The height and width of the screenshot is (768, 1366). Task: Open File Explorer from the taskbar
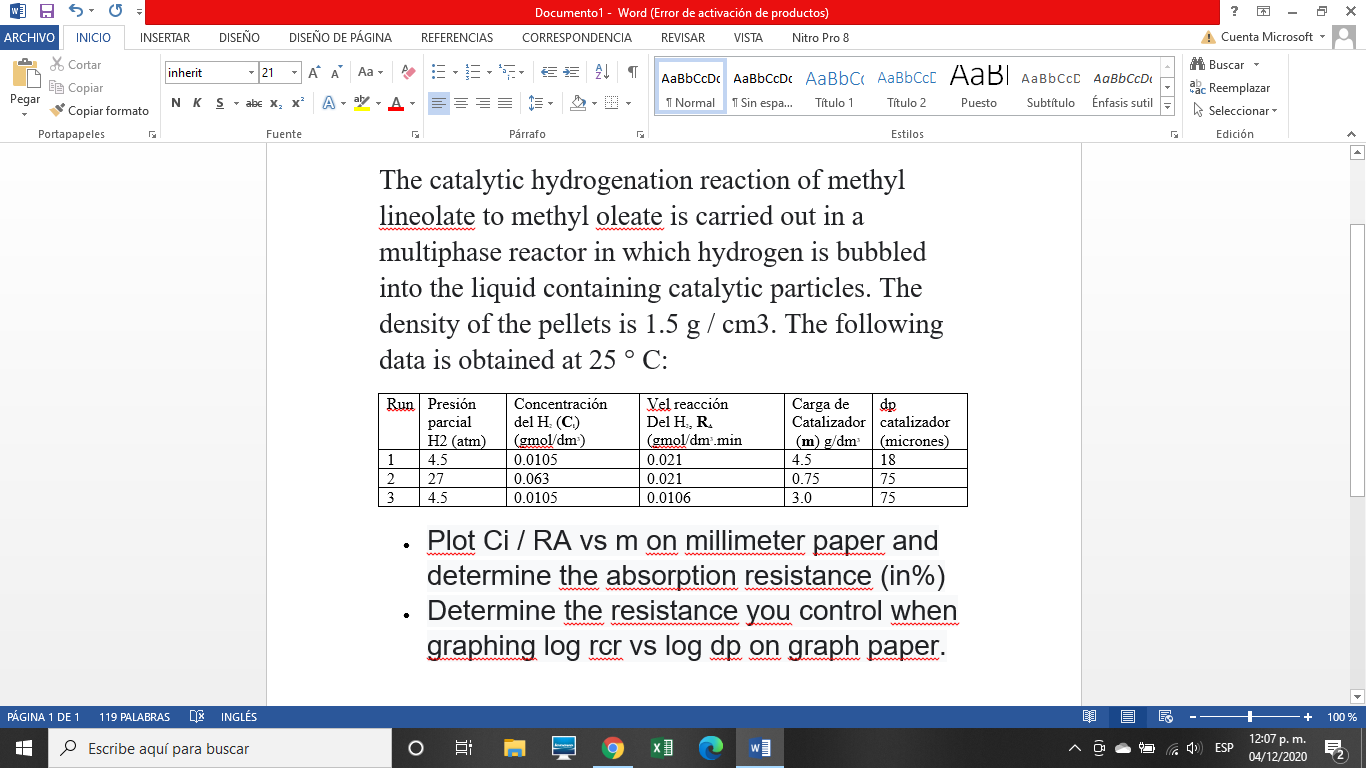(515, 748)
